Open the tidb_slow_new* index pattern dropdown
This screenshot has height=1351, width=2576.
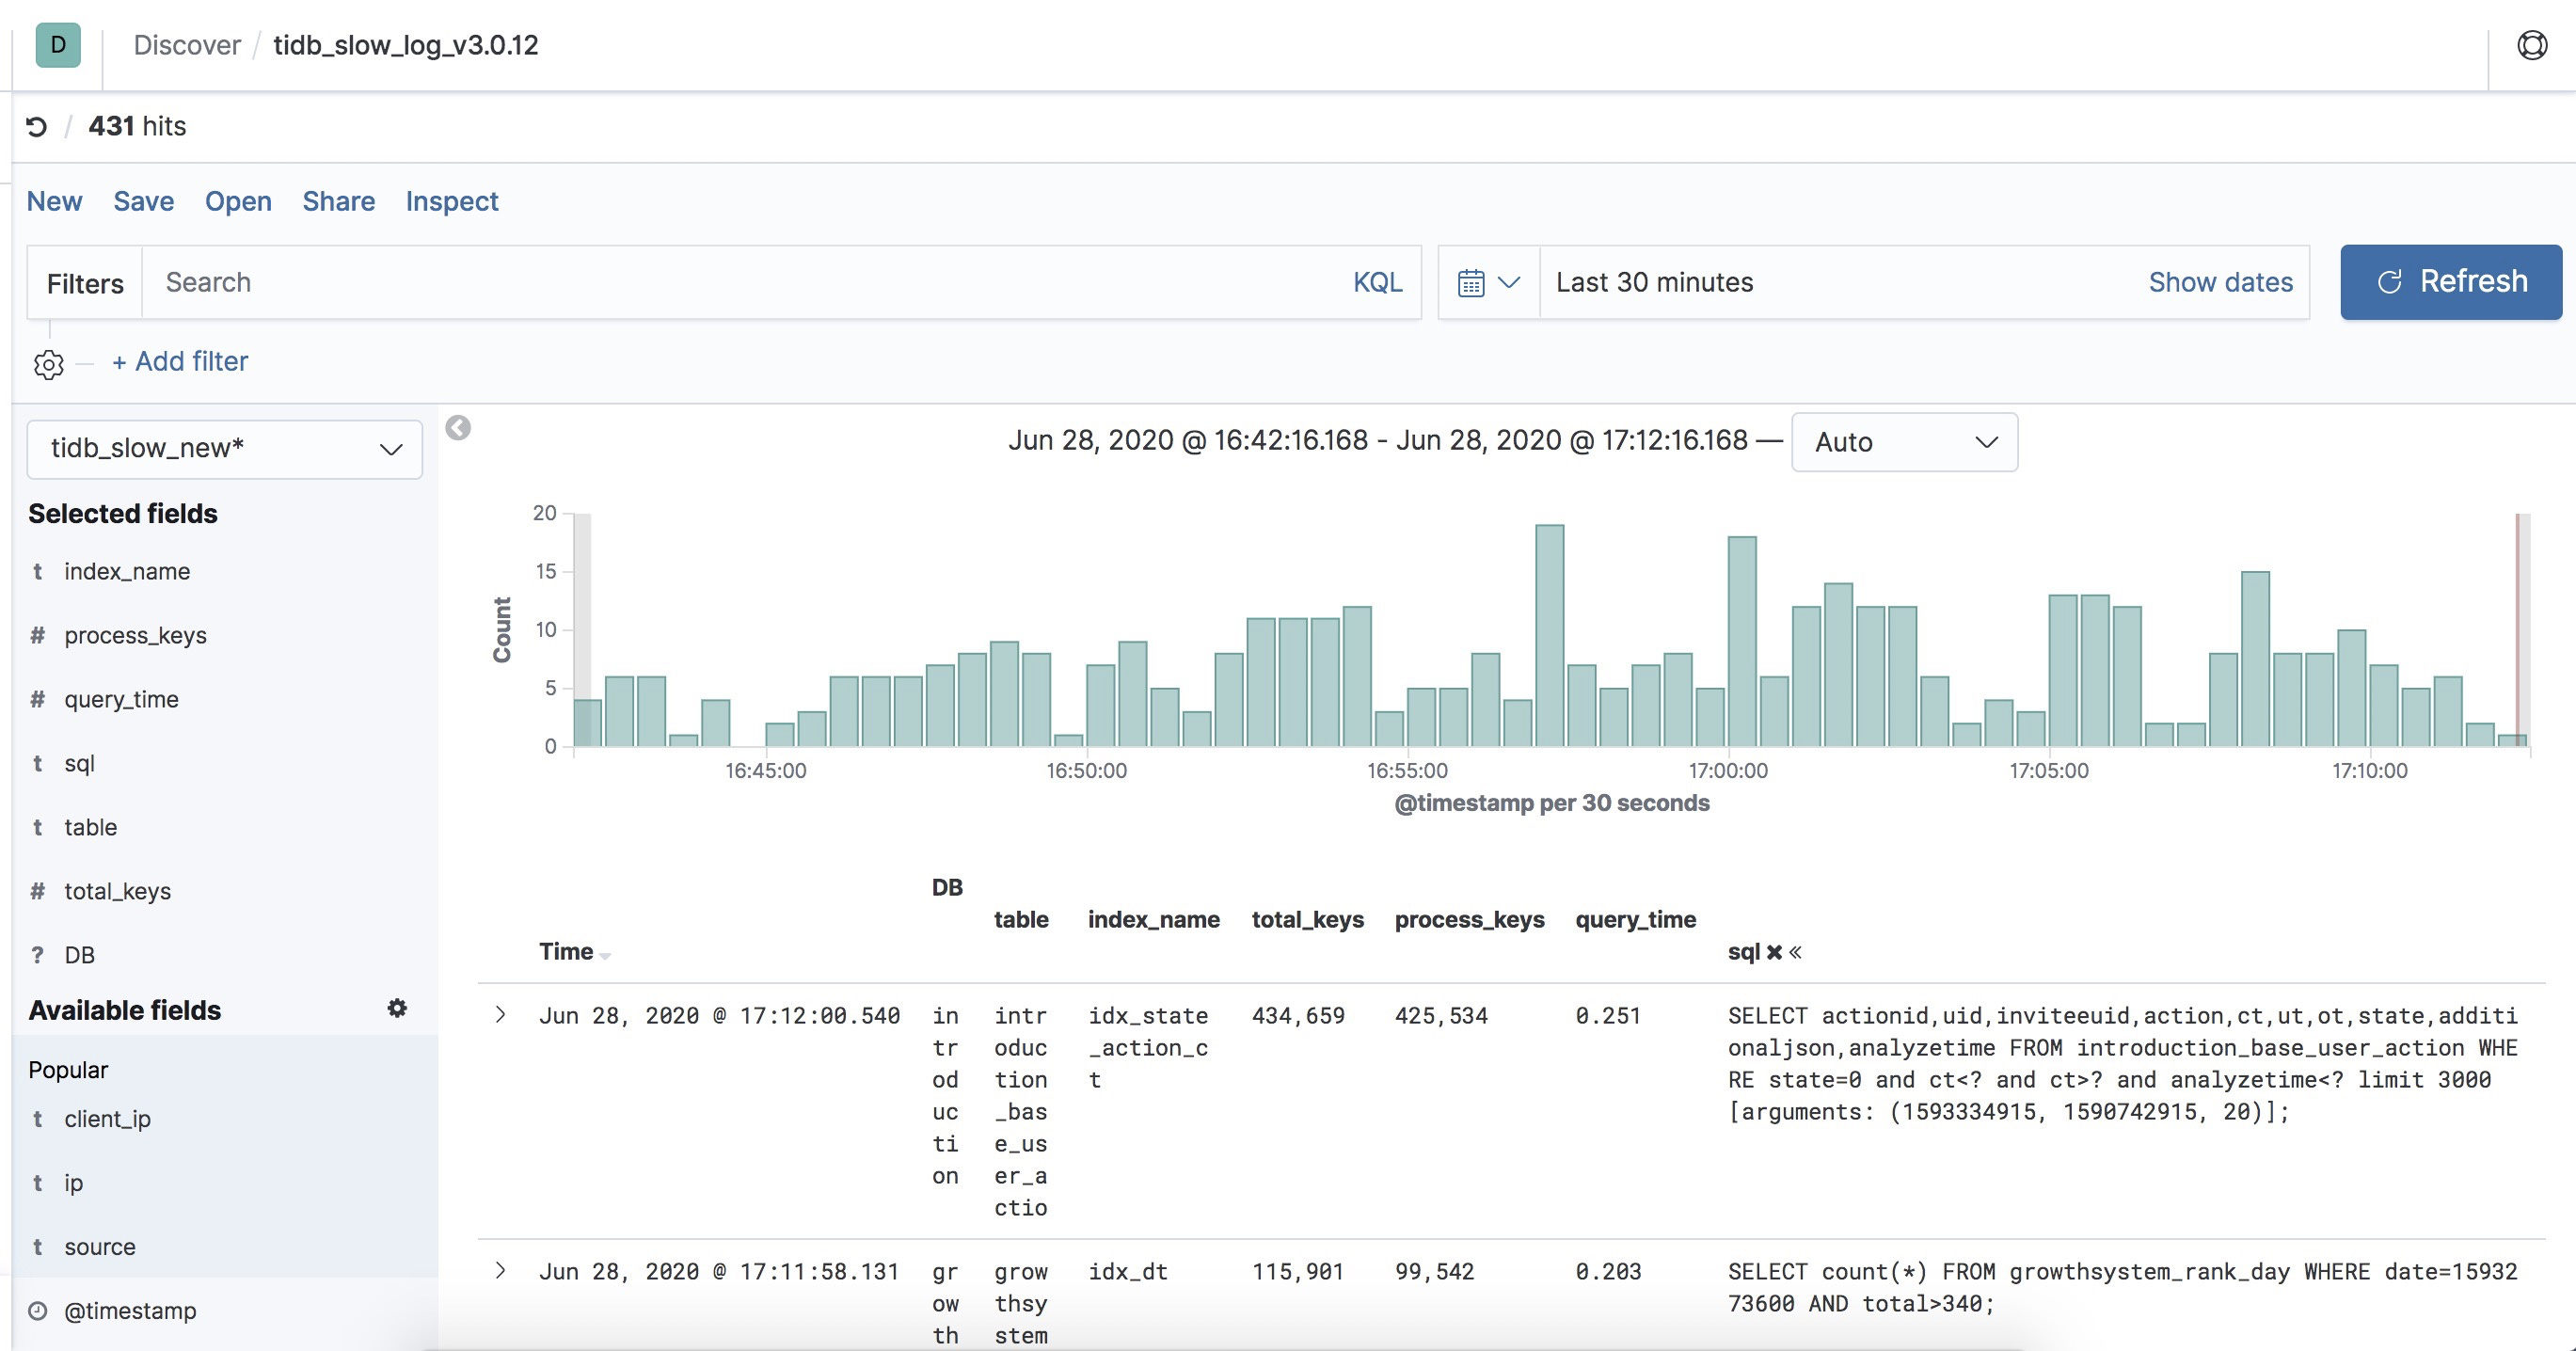point(225,449)
